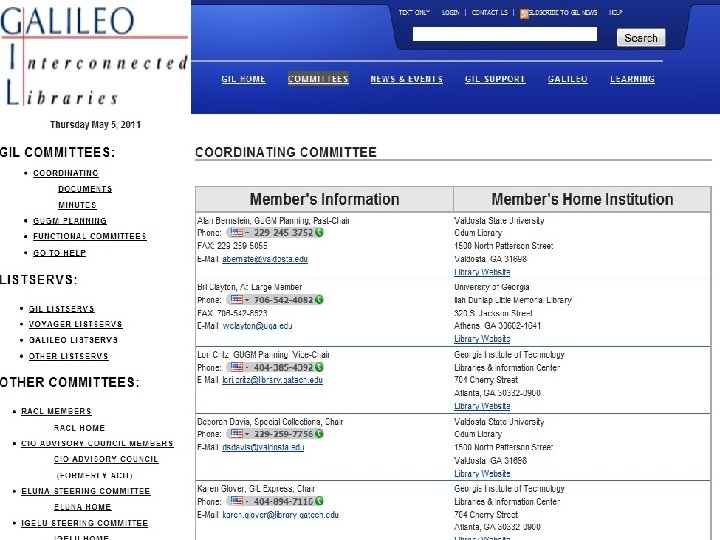
Task: Open CIO Advisory Council link
Action: click(x=106, y=459)
